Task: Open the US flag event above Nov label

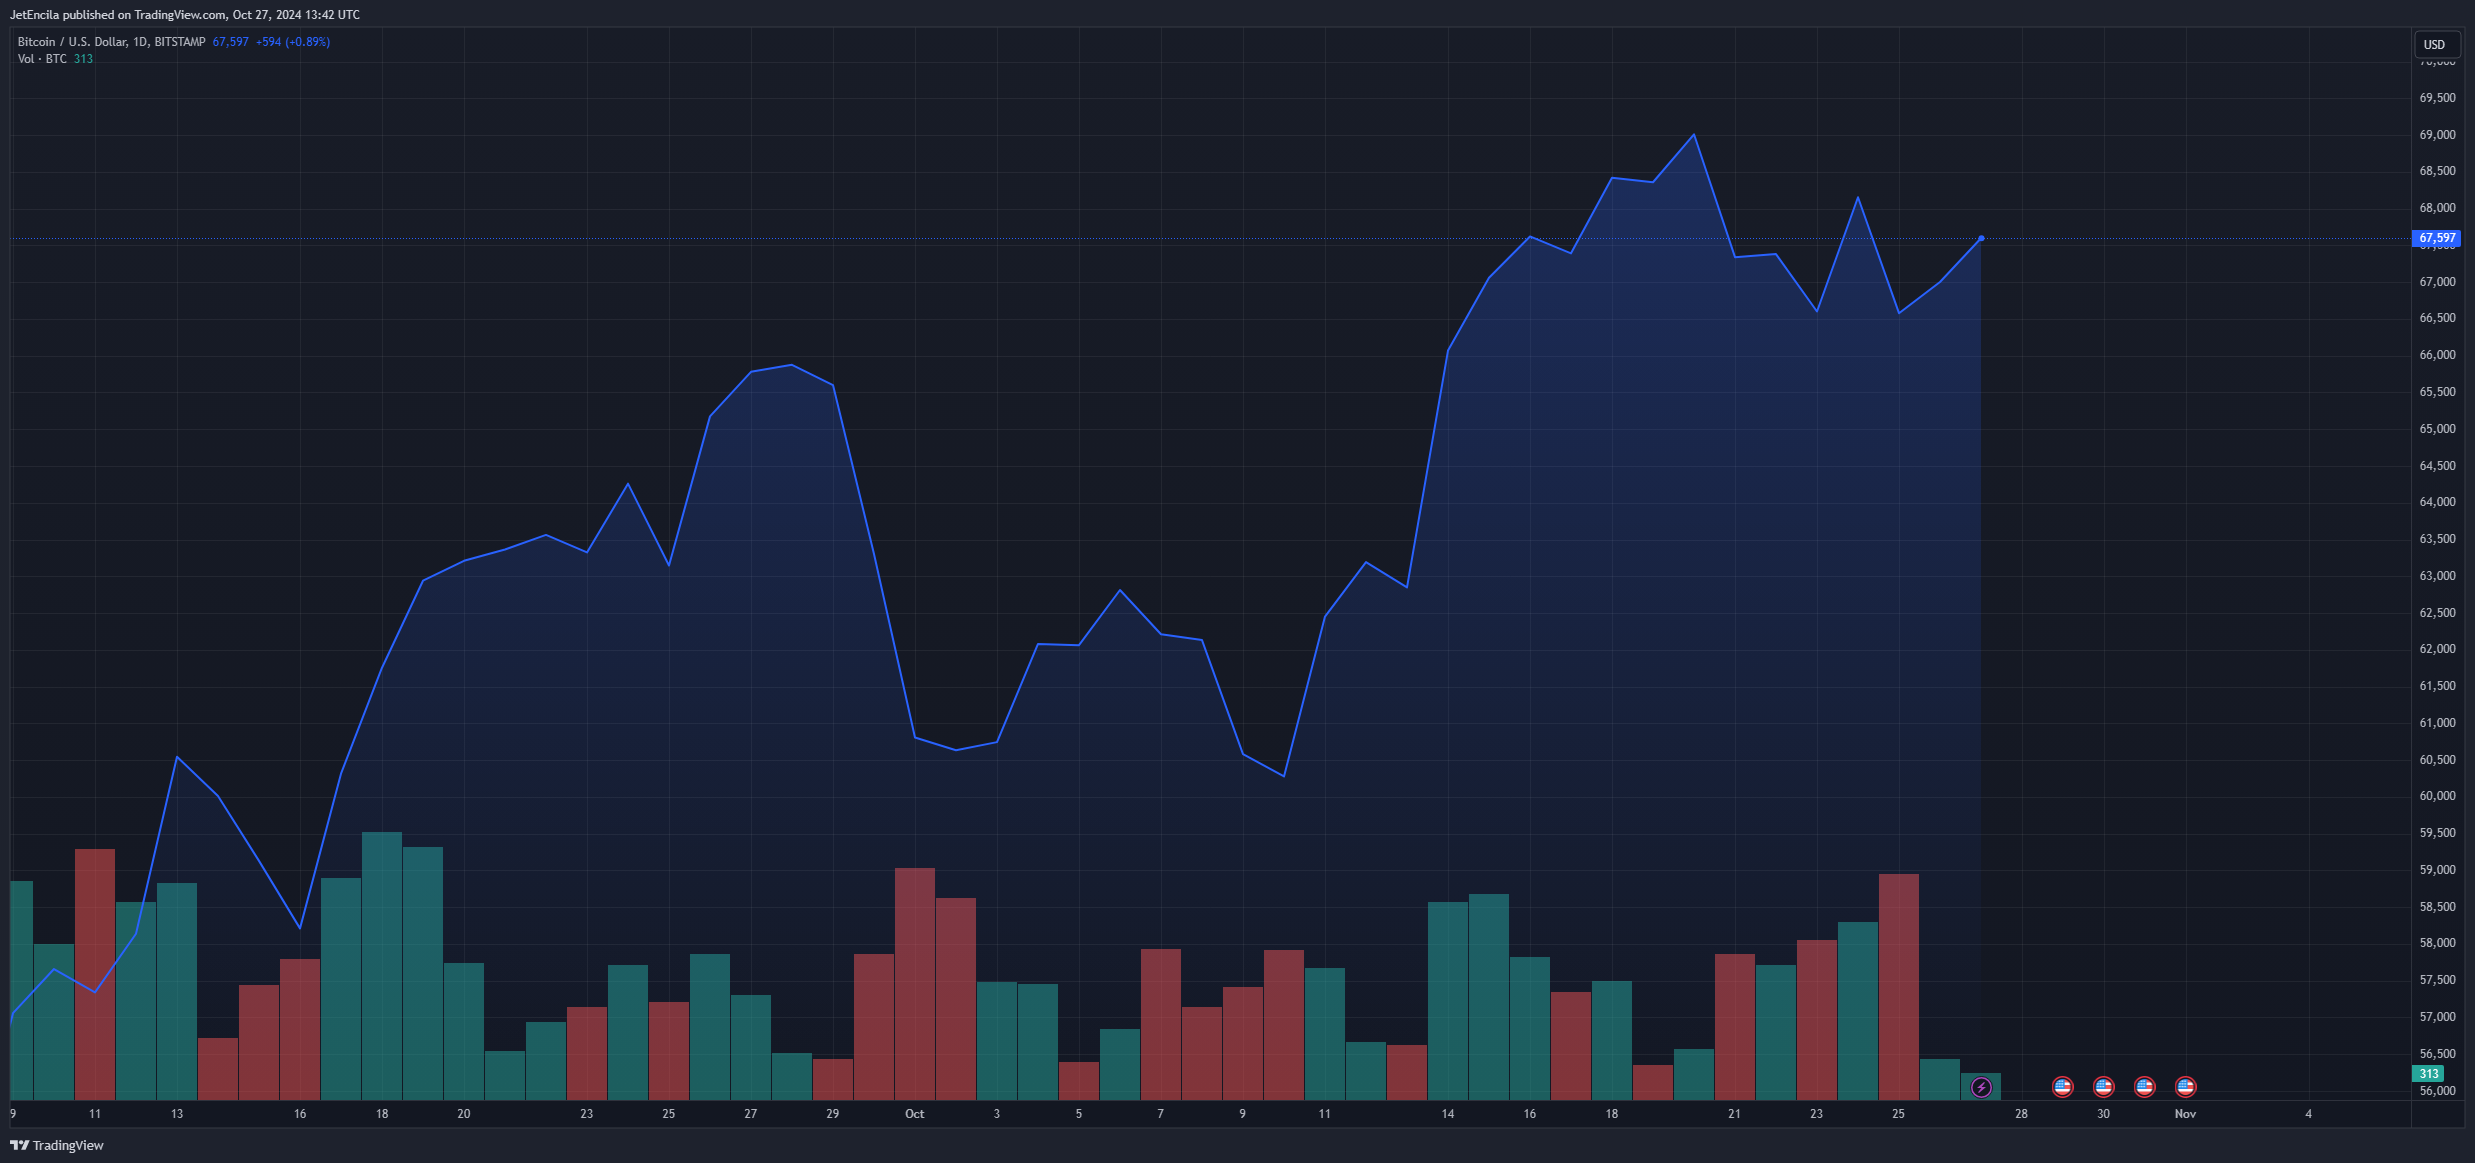Action: click(2186, 1087)
